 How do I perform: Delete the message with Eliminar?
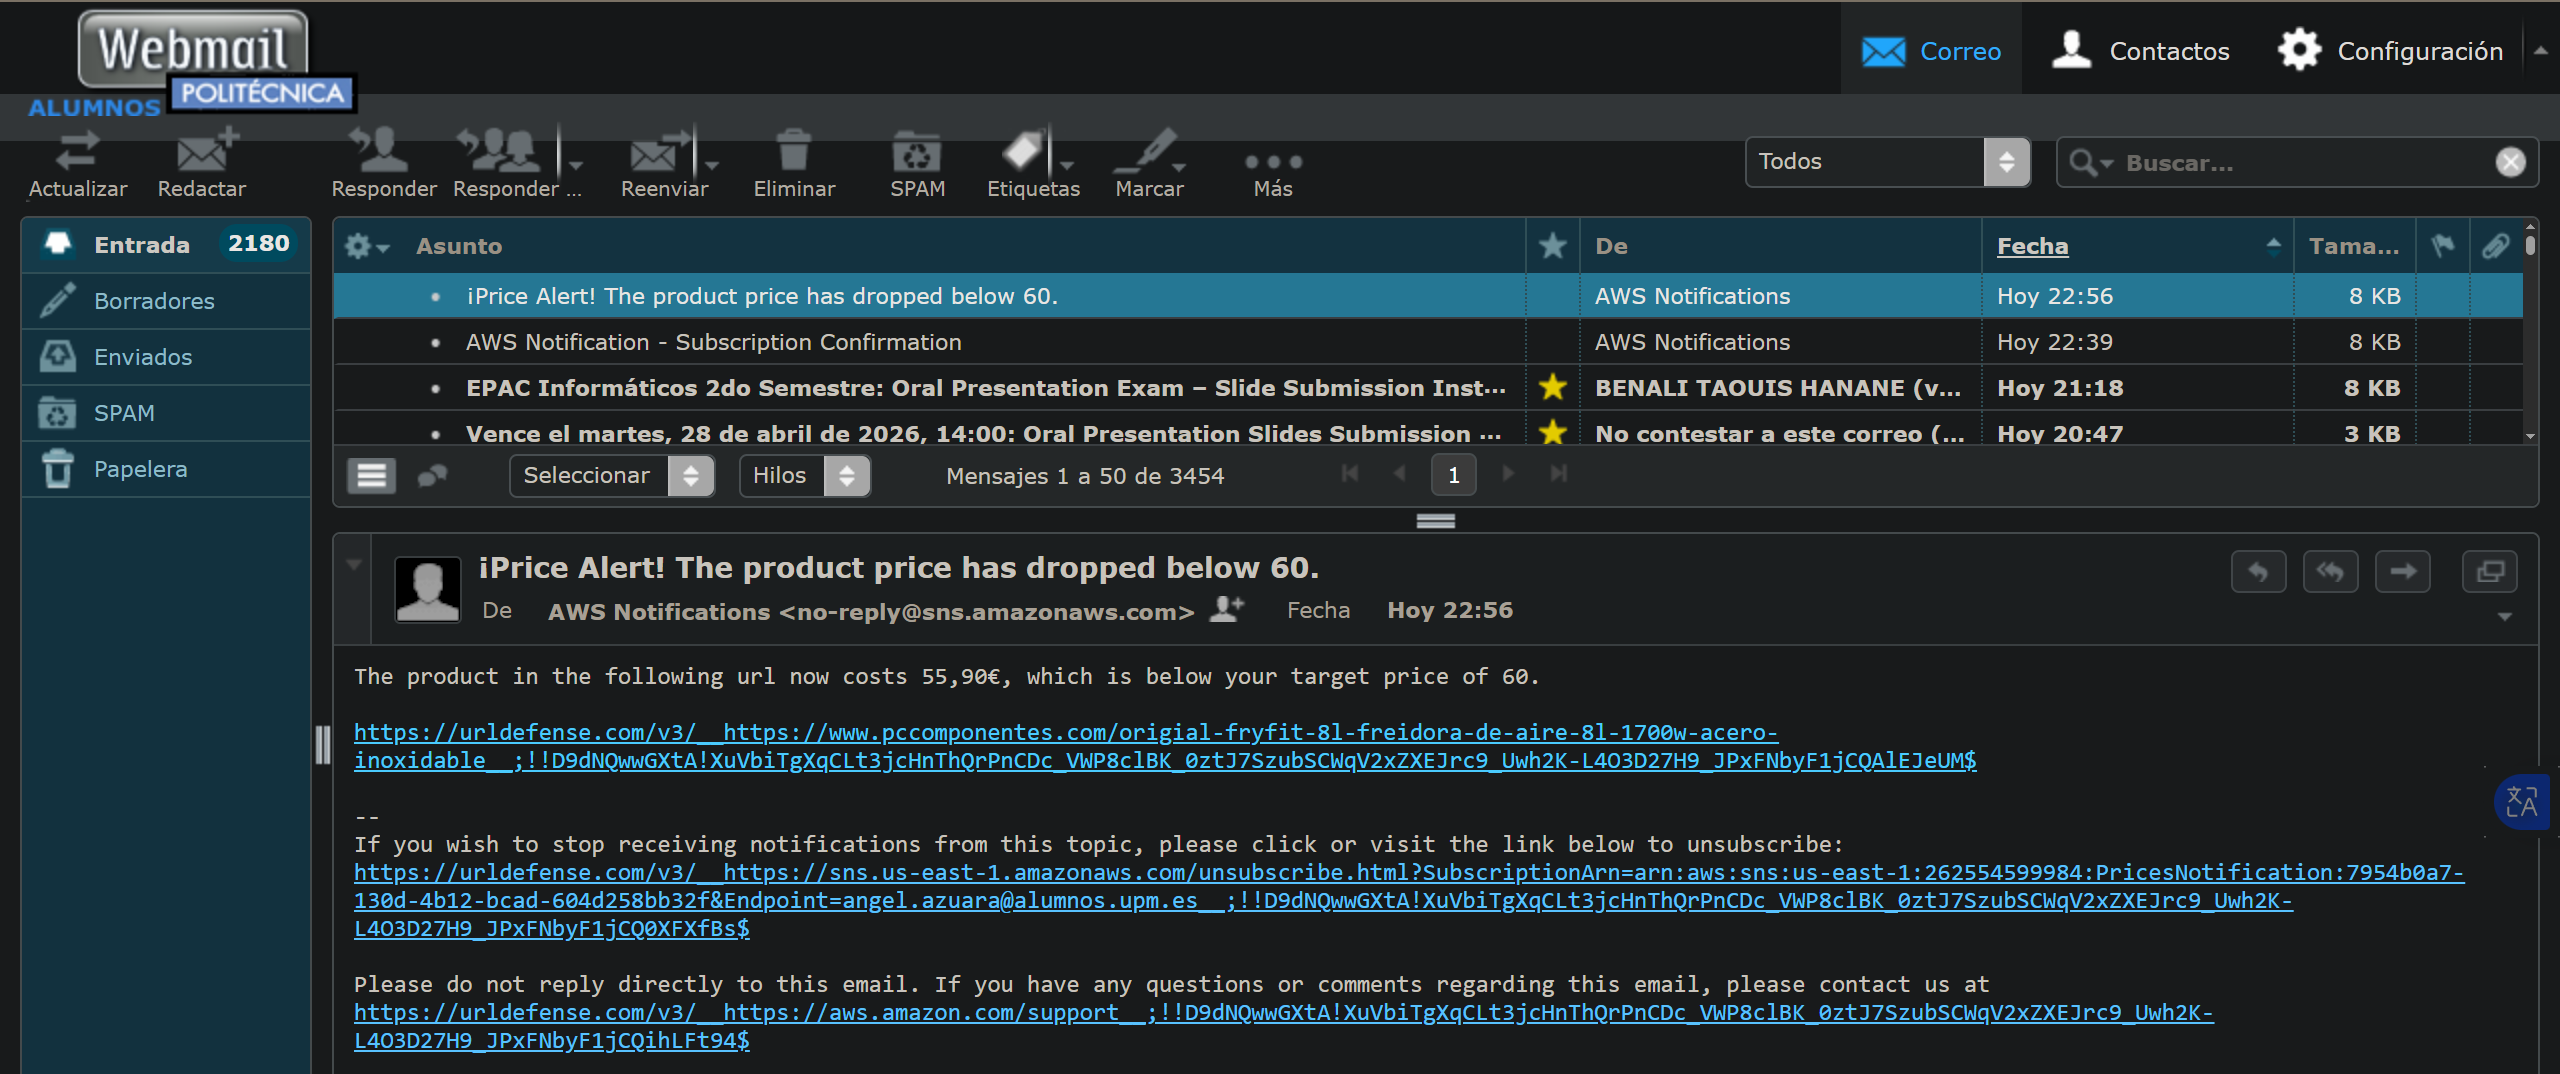(x=794, y=150)
